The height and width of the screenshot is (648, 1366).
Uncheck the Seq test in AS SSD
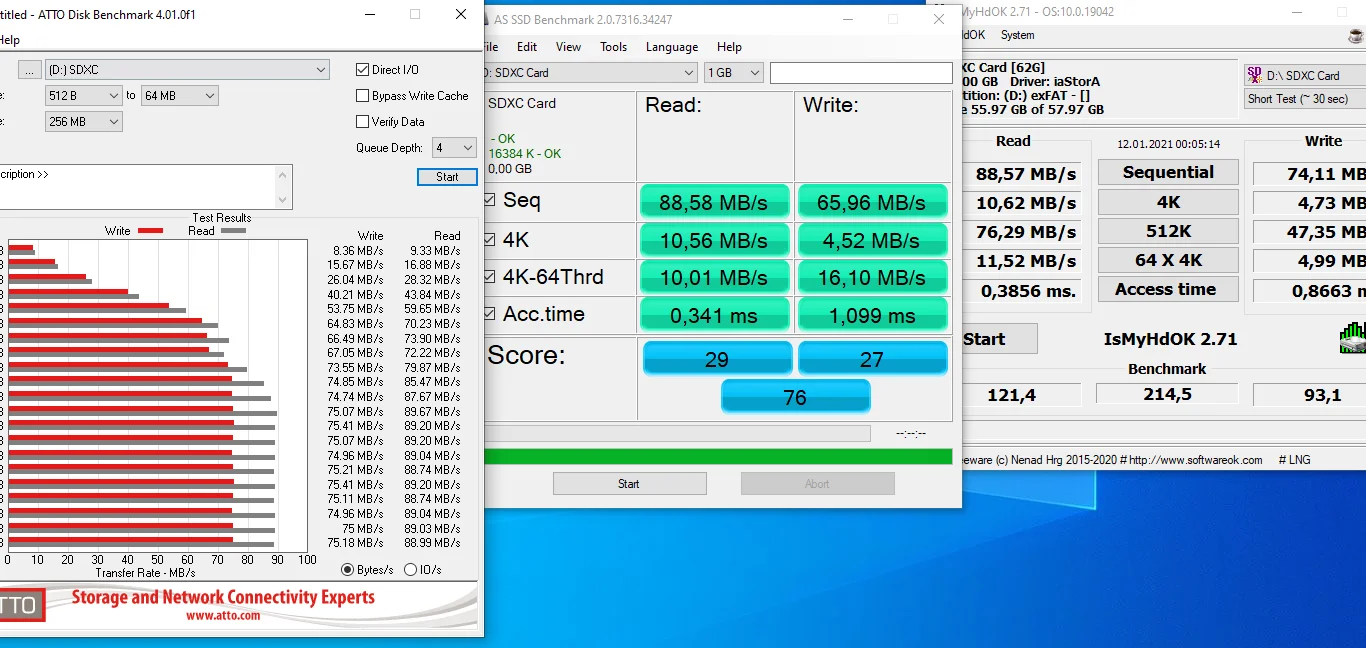(489, 200)
